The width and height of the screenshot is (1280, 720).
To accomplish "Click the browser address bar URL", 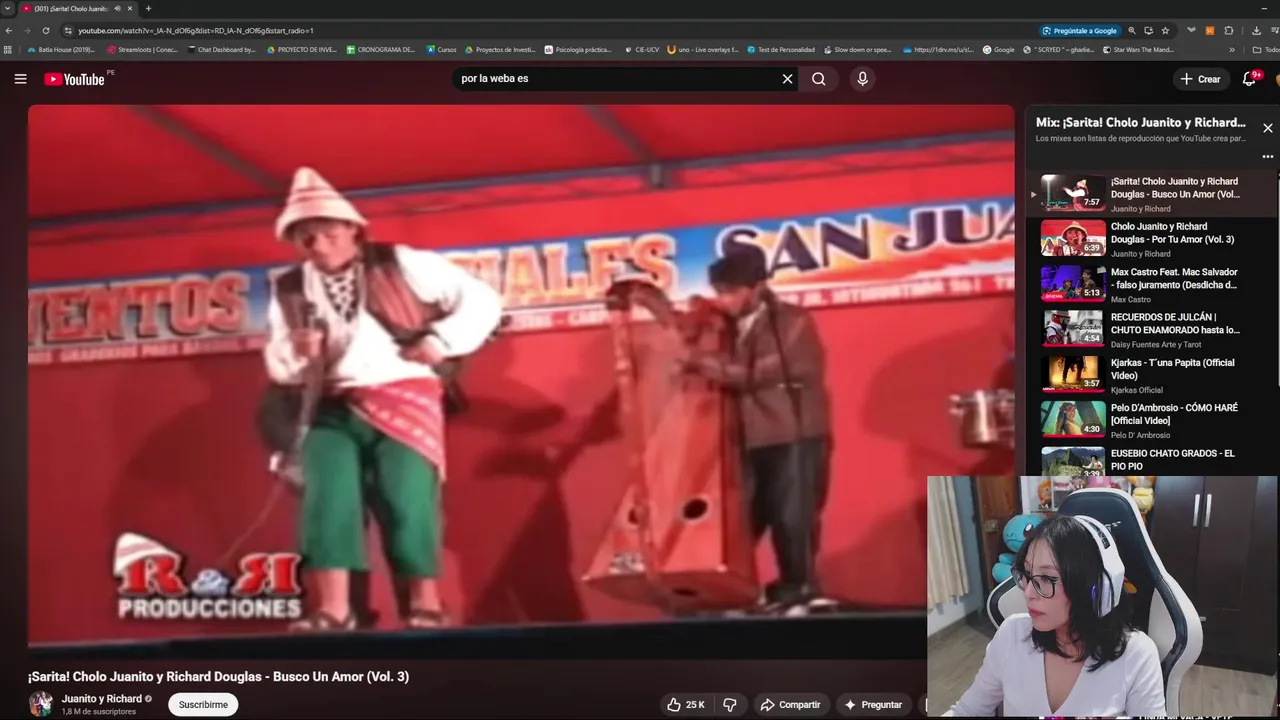I will pos(196,31).
